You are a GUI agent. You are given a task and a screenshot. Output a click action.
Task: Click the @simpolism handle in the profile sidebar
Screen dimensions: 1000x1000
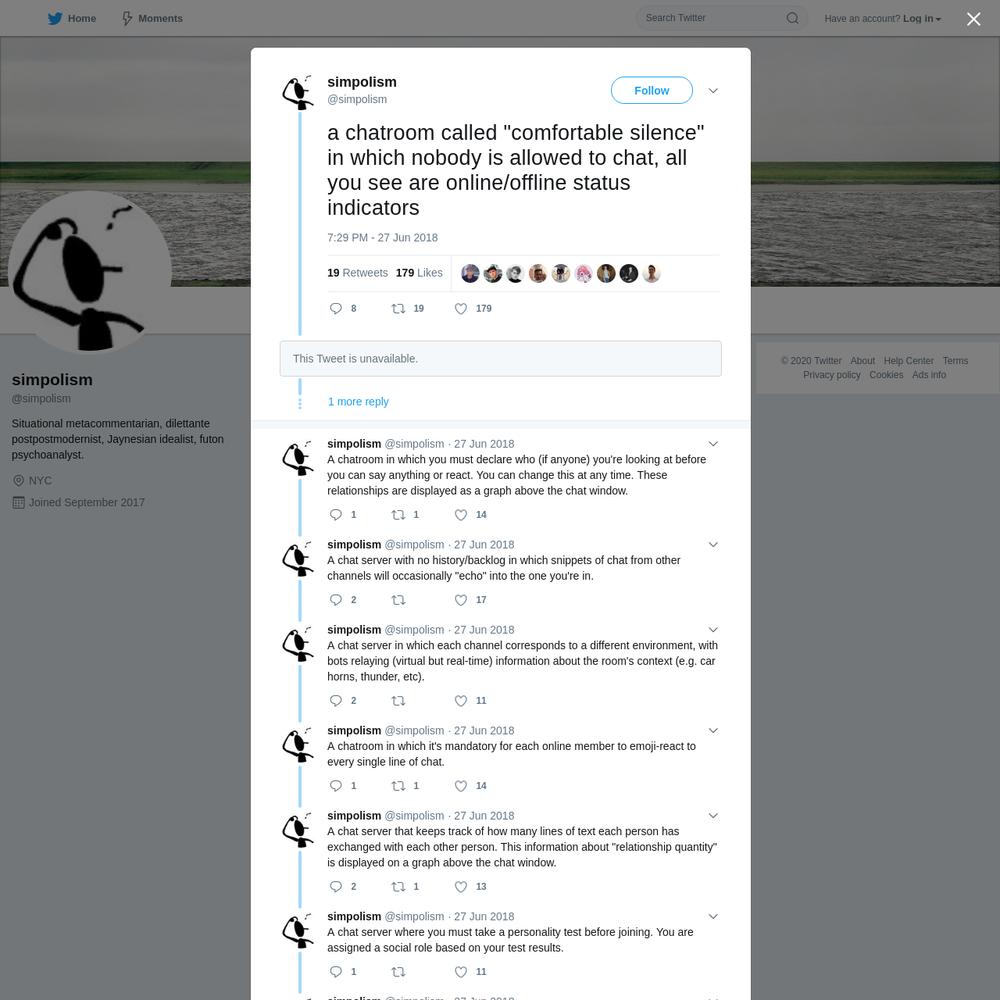pos(41,399)
